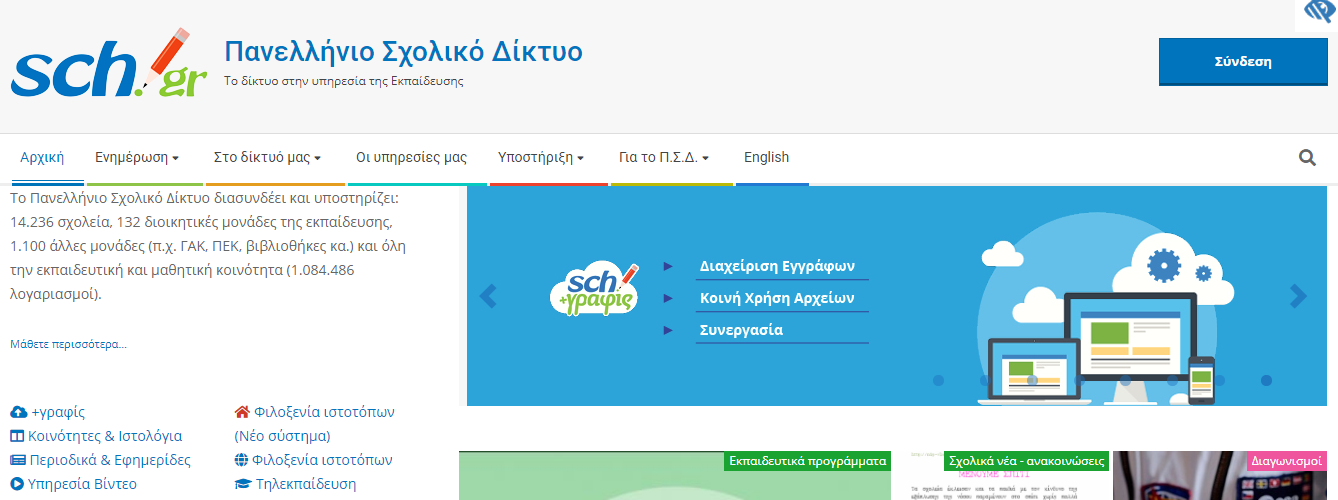Click the Πανελλήνιο Σχολικό Δίκτυο site title
Image resolution: width=1338 pixels, height=500 pixels.
[x=403, y=51]
